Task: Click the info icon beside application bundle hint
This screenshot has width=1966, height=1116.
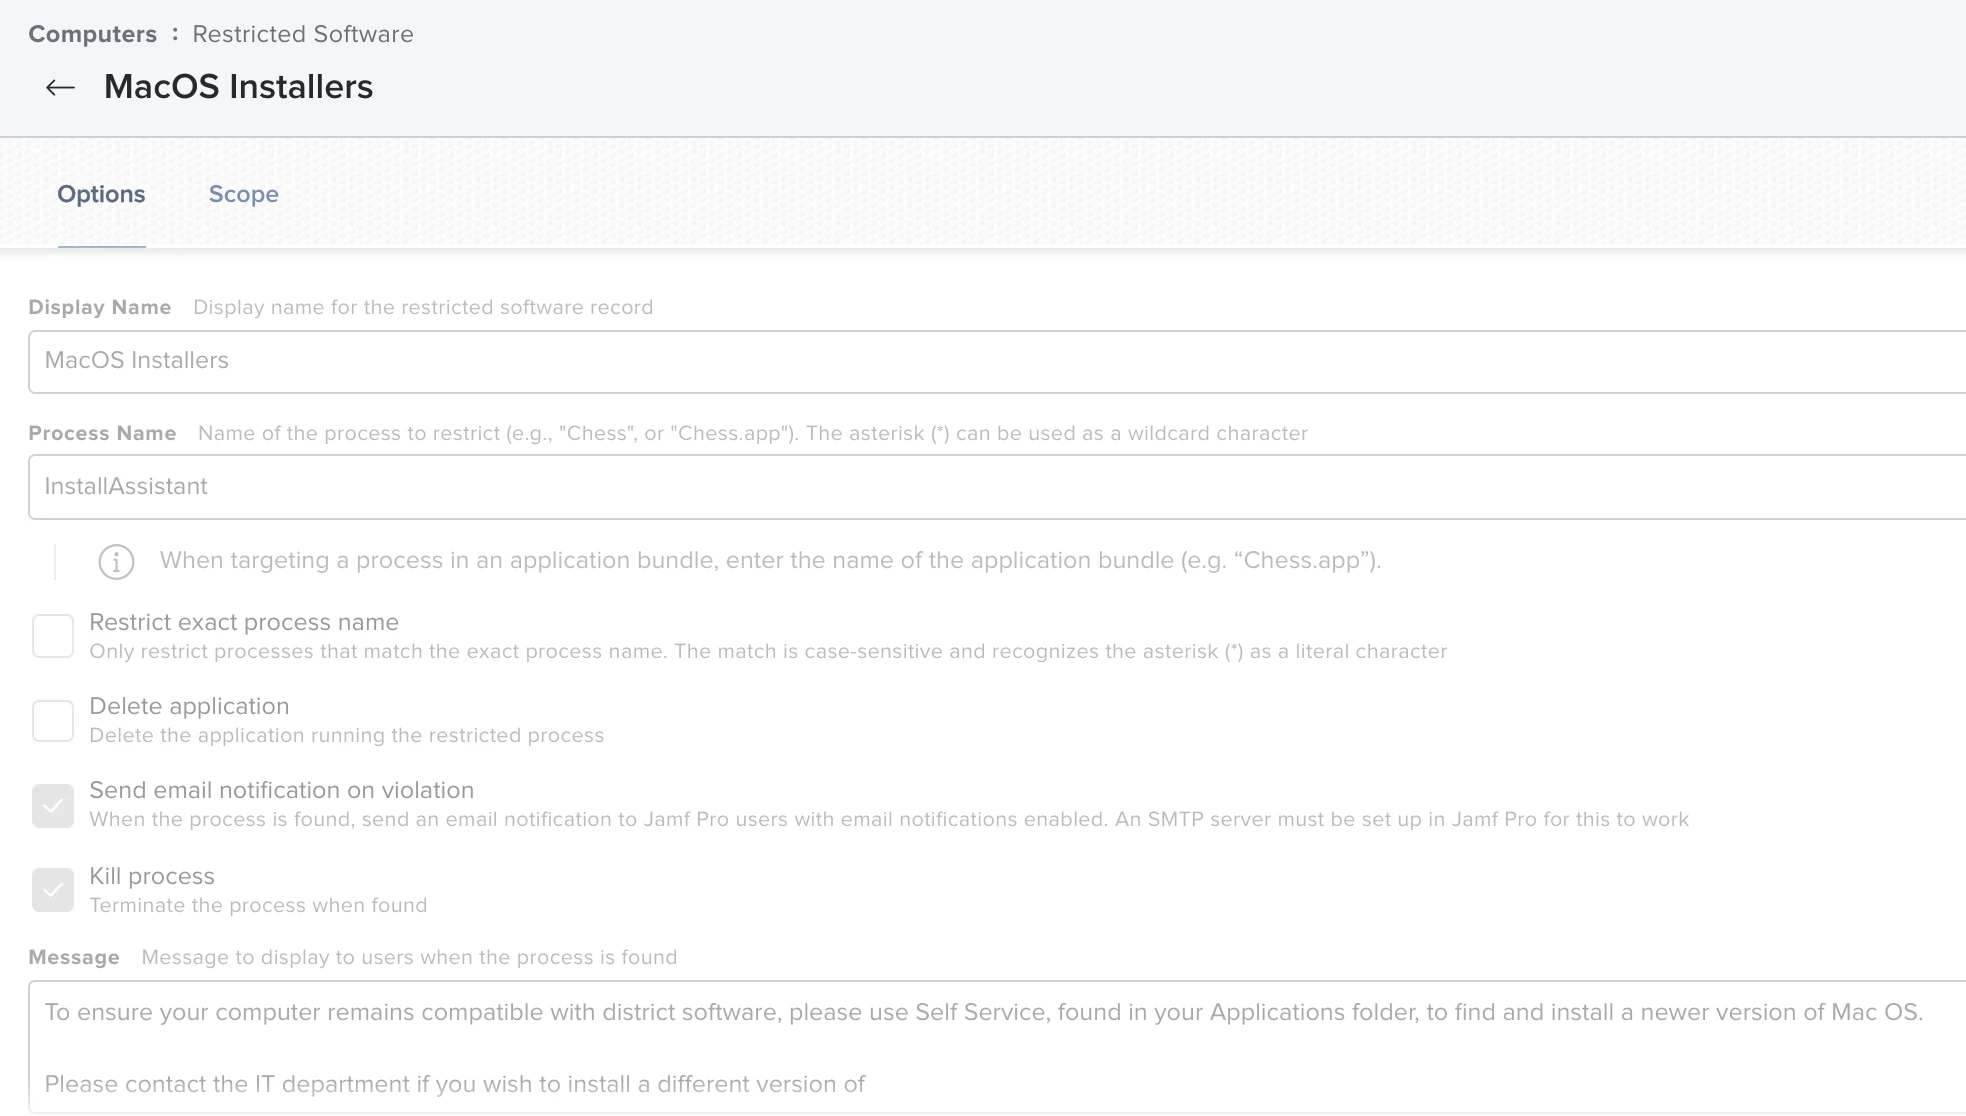Action: click(x=116, y=562)
